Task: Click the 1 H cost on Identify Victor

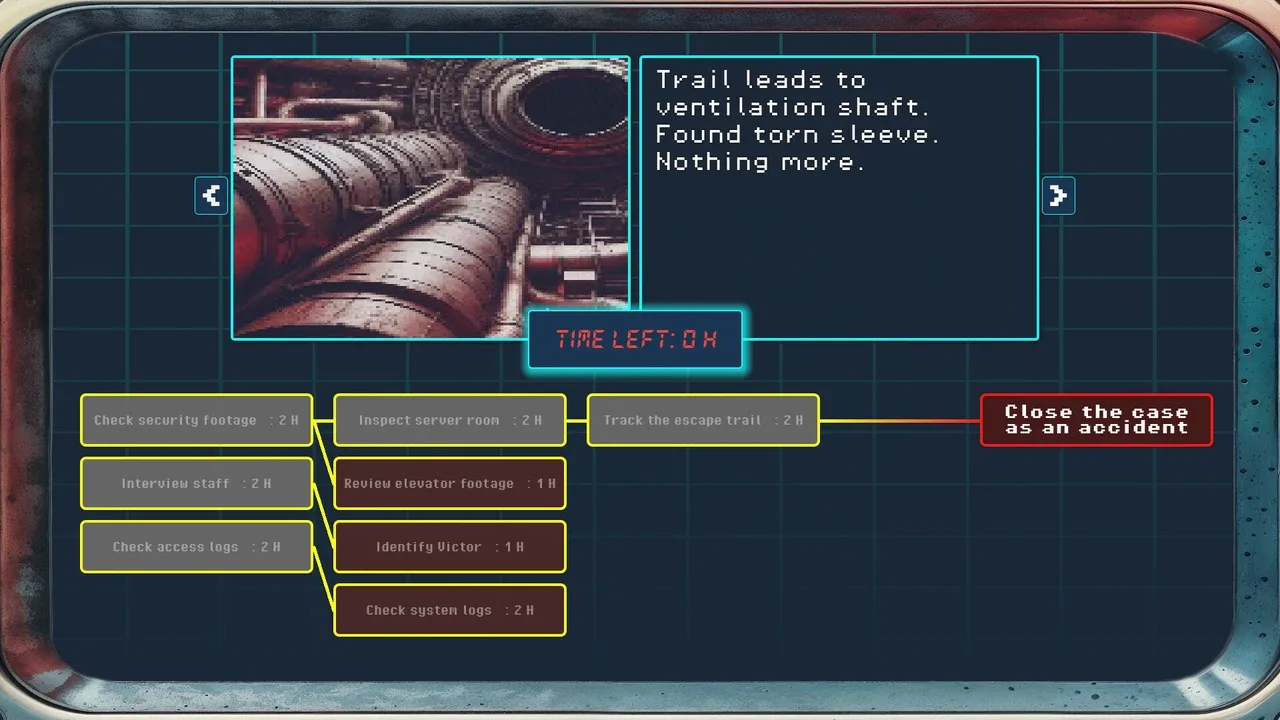Action: click(x=512, y=547)
